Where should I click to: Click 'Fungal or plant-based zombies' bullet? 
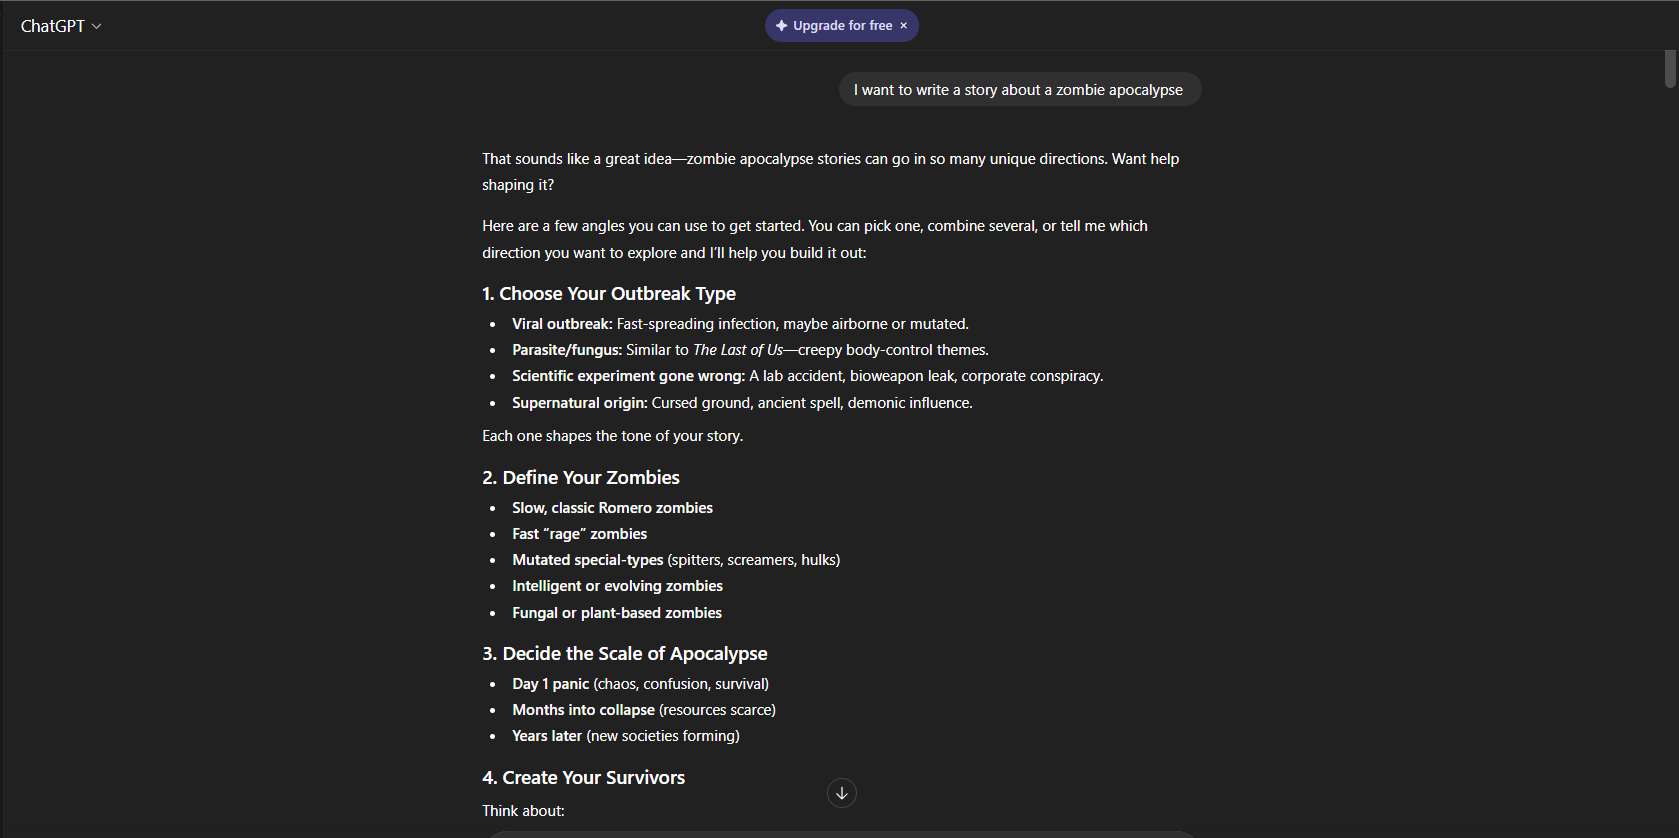point(616,613)
